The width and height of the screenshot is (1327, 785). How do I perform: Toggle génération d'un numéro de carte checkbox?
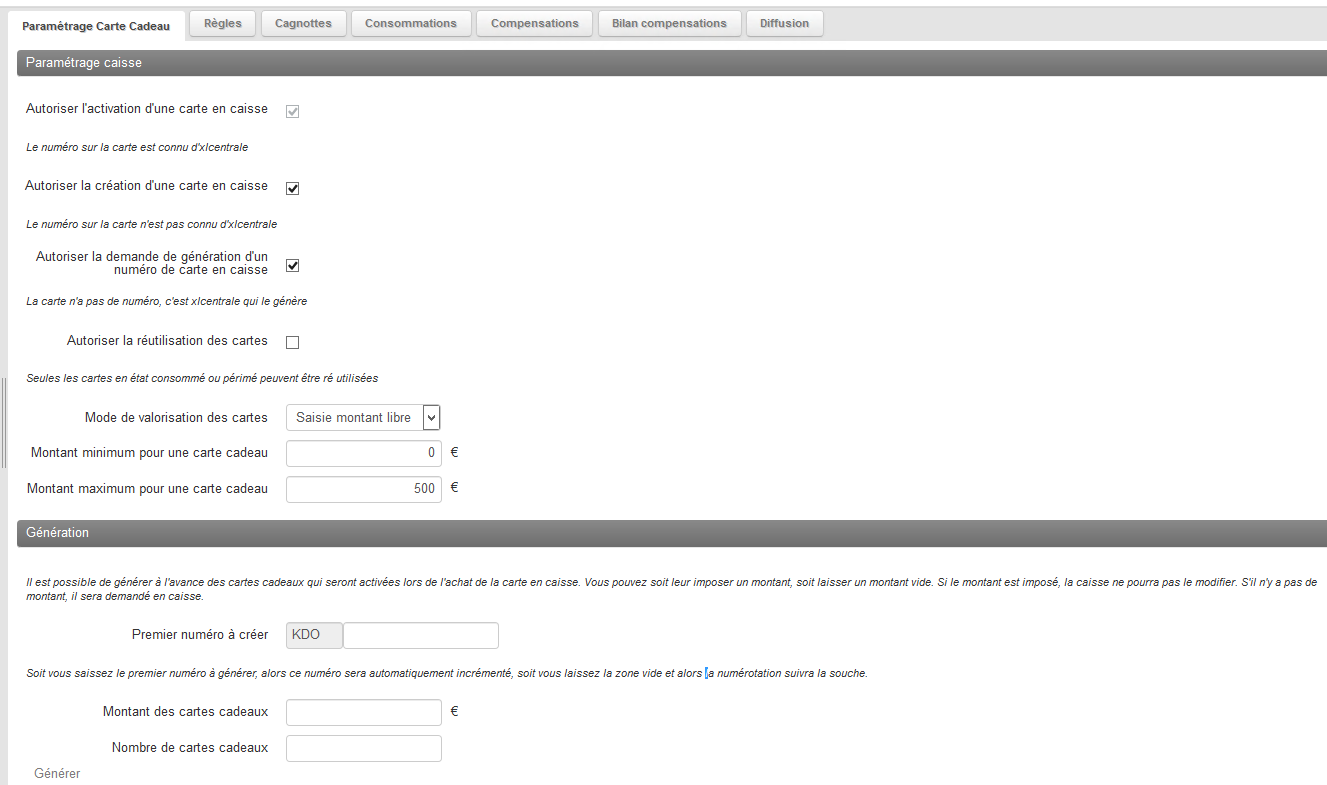pos(293,265)
